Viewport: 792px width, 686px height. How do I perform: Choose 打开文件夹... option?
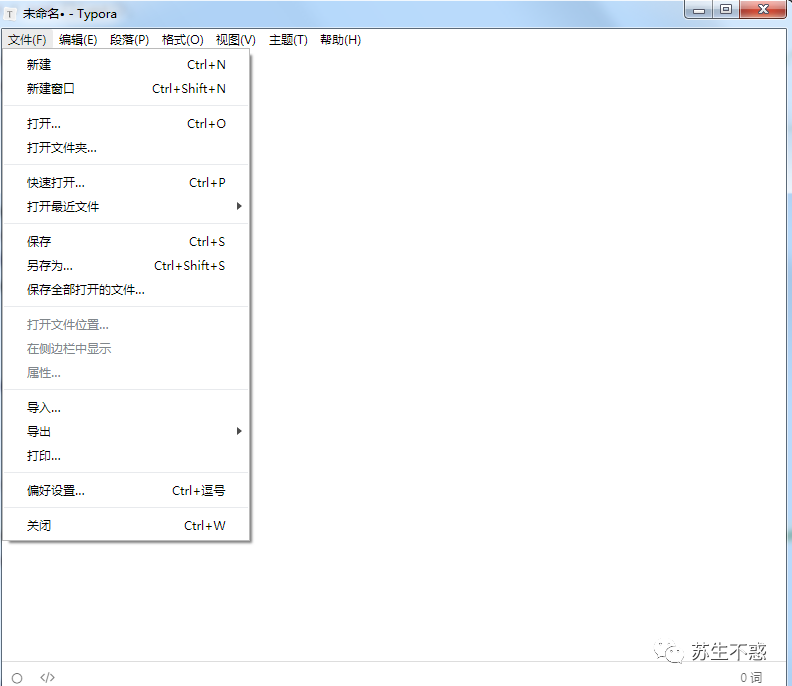tap(126, 148)
